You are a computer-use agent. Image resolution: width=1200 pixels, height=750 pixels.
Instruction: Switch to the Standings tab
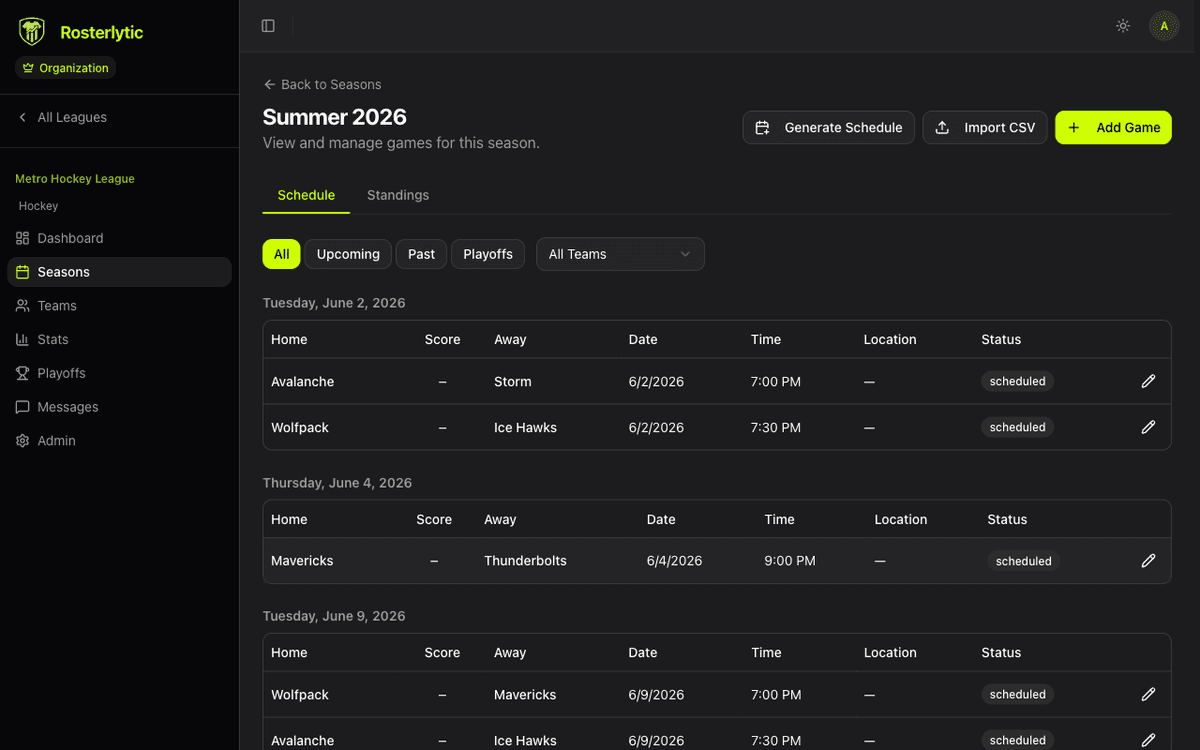pos(397,195)
